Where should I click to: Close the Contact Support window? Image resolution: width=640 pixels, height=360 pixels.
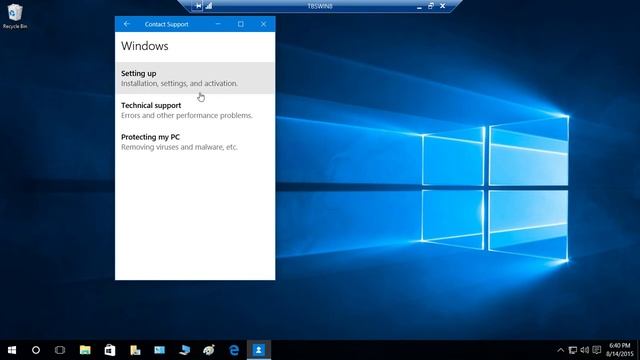point(264,24)
